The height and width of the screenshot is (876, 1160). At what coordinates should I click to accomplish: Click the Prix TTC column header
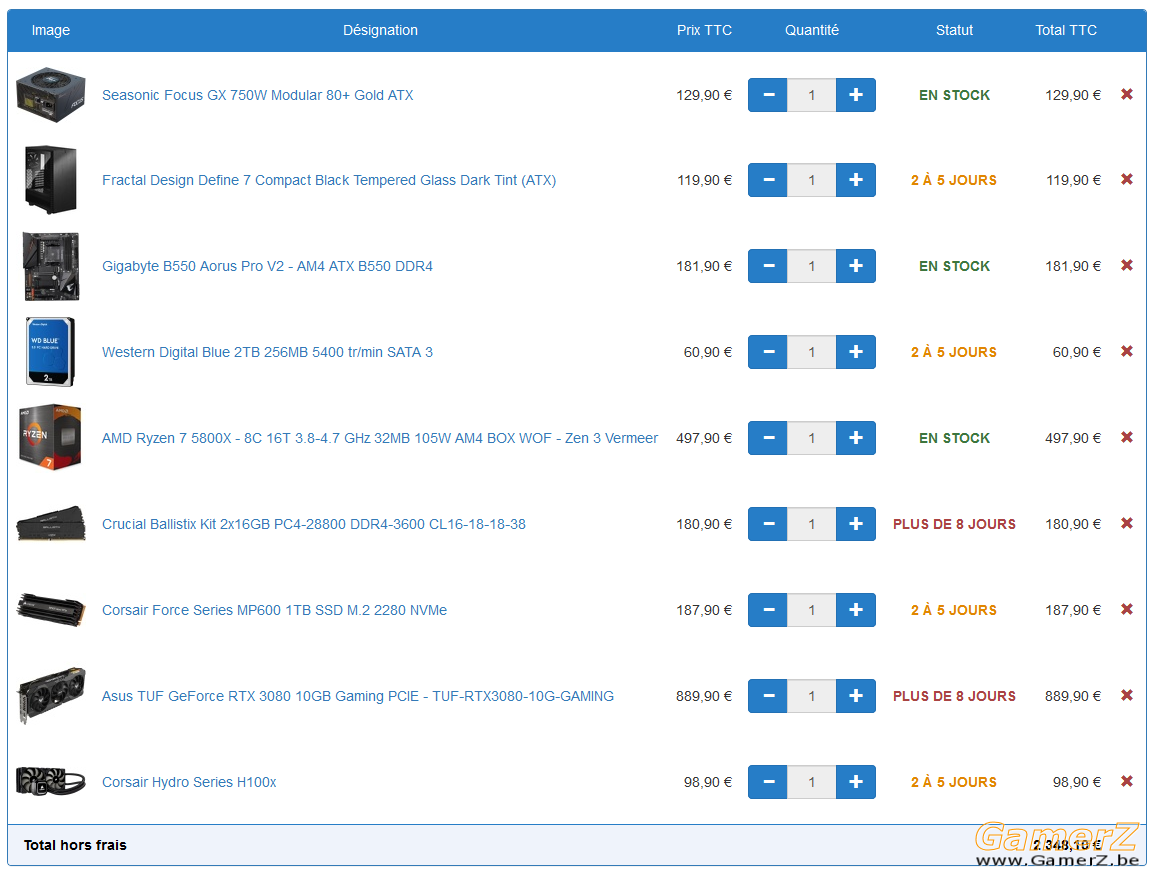pyautogui.click(x=704, y=30)
